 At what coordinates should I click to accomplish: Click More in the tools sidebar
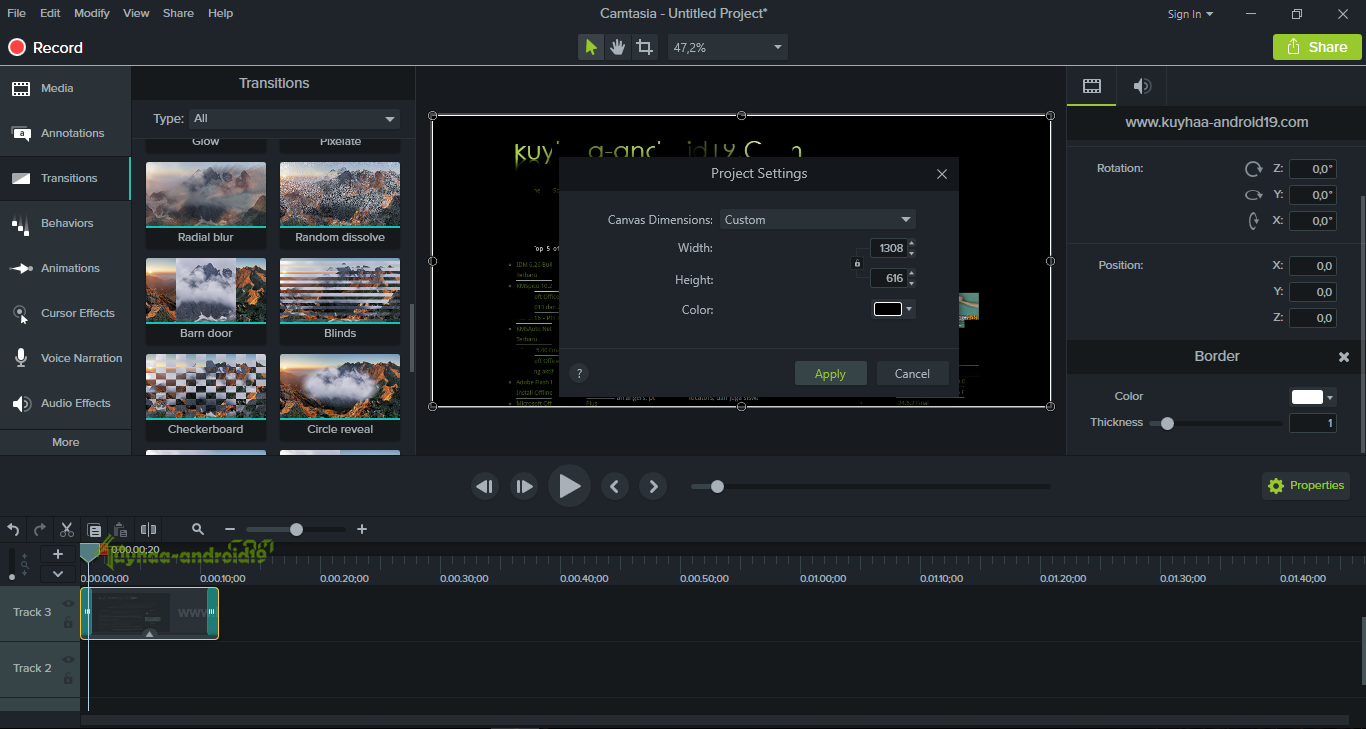pyautogui.click(x=65, y=442)
